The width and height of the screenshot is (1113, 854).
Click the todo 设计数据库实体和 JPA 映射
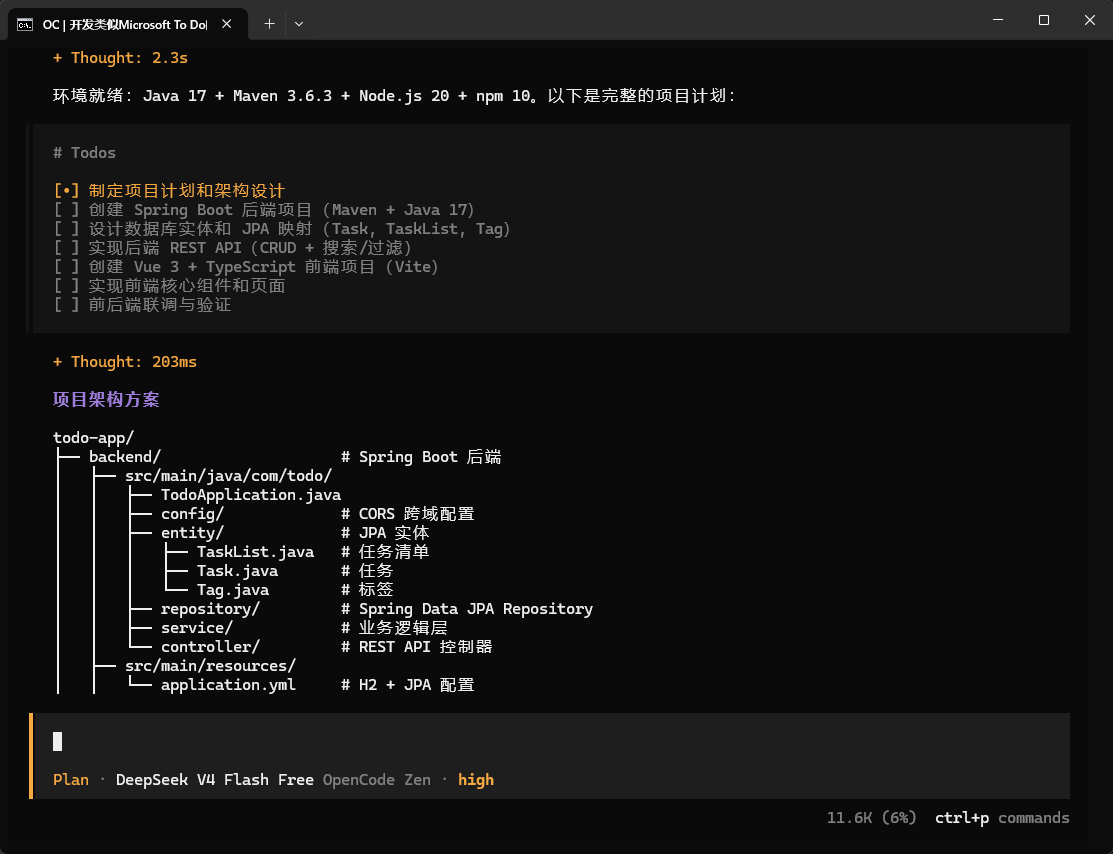tap(282, 229)
